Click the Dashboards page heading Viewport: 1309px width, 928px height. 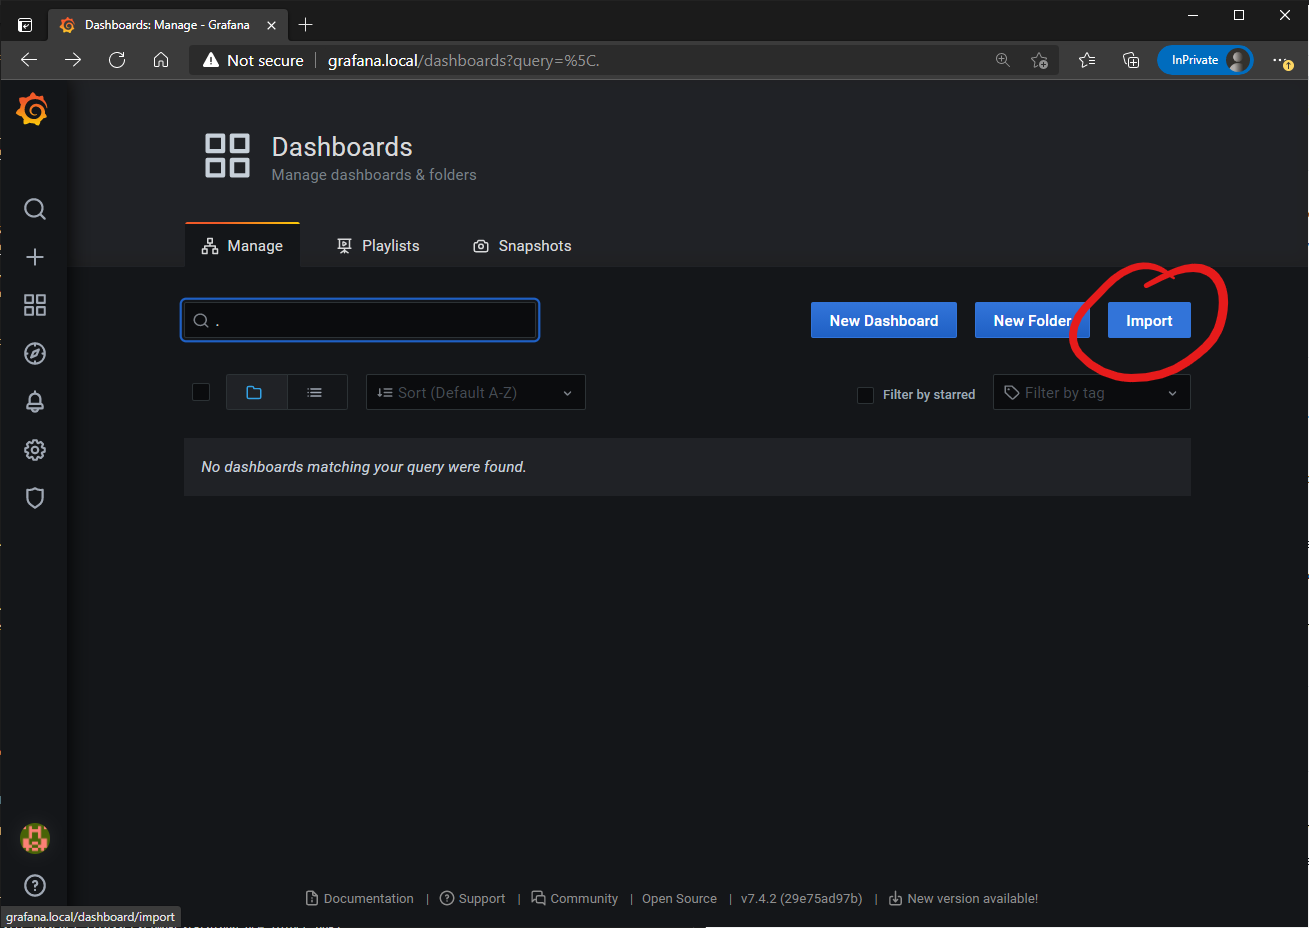coord(342,147)
